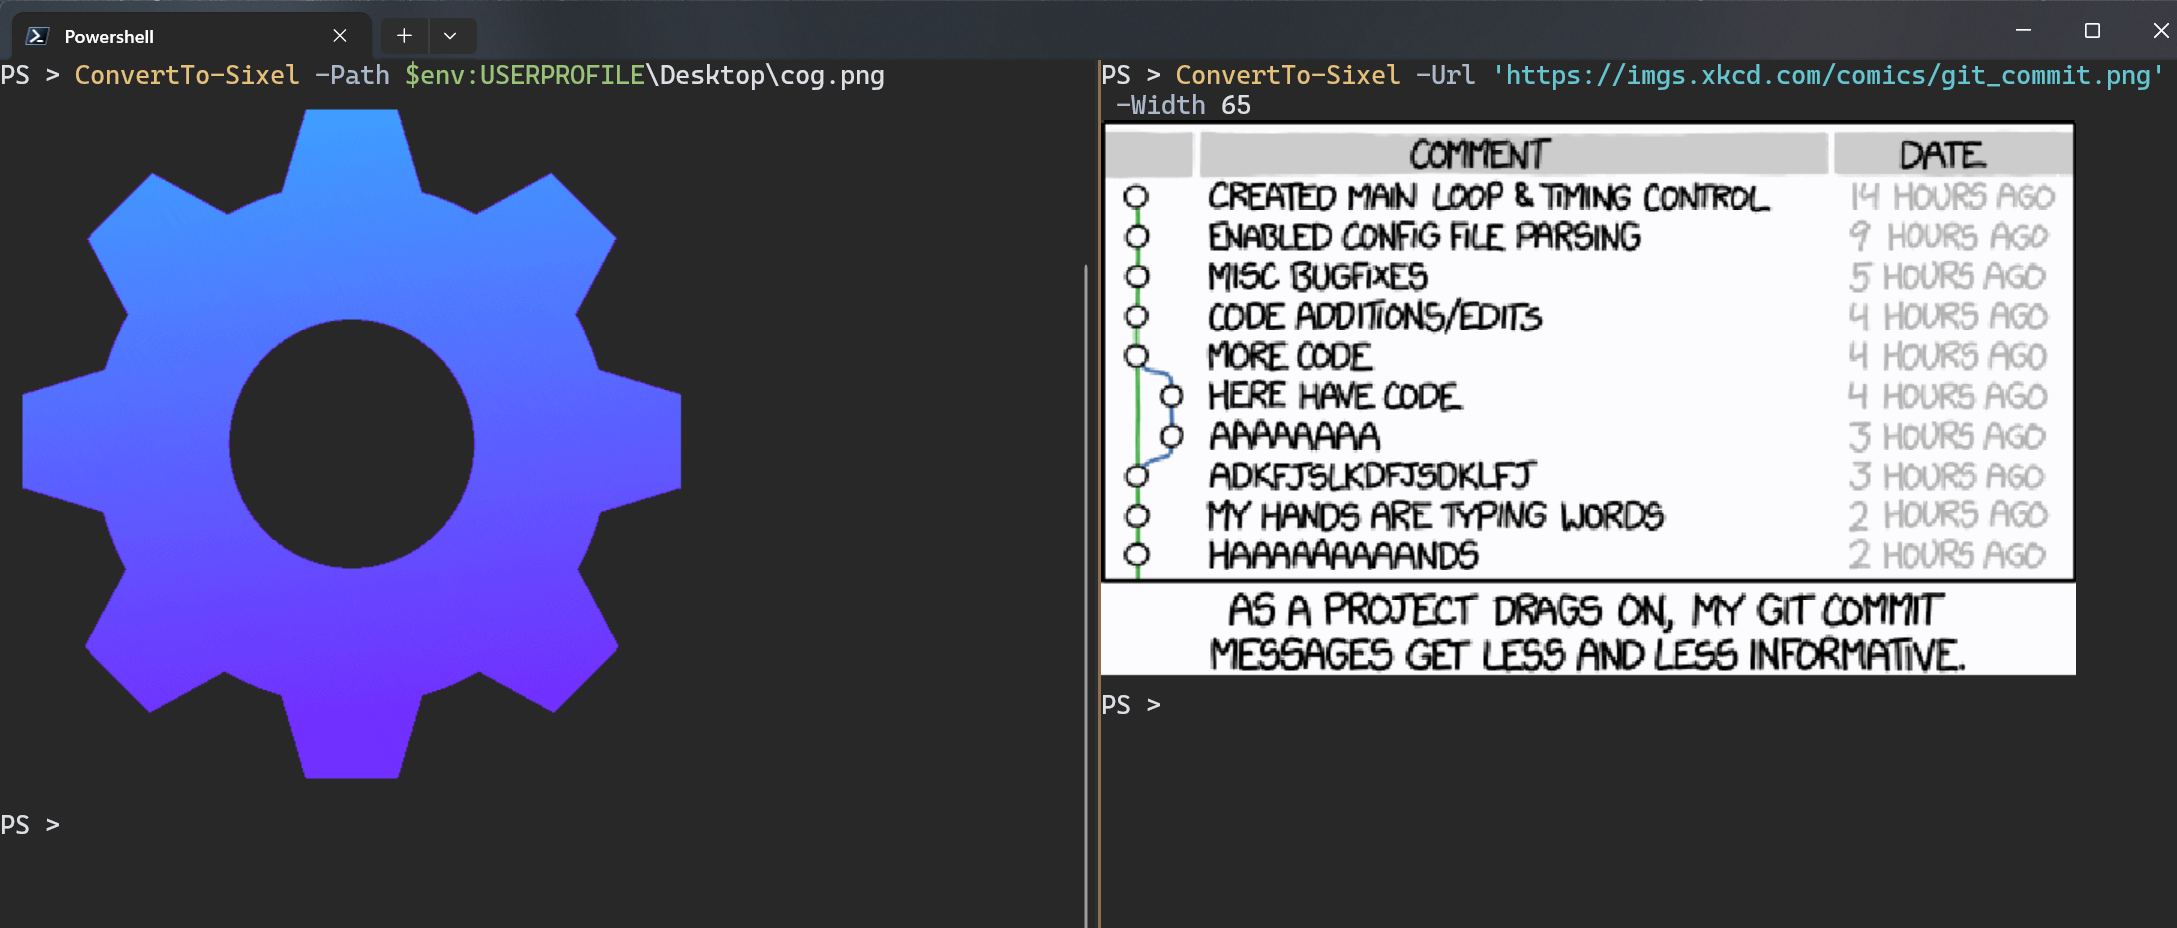Click the left pane scrollbar
The height and width of the screenshot is (928, 2177).
(x=1085, y=595)
